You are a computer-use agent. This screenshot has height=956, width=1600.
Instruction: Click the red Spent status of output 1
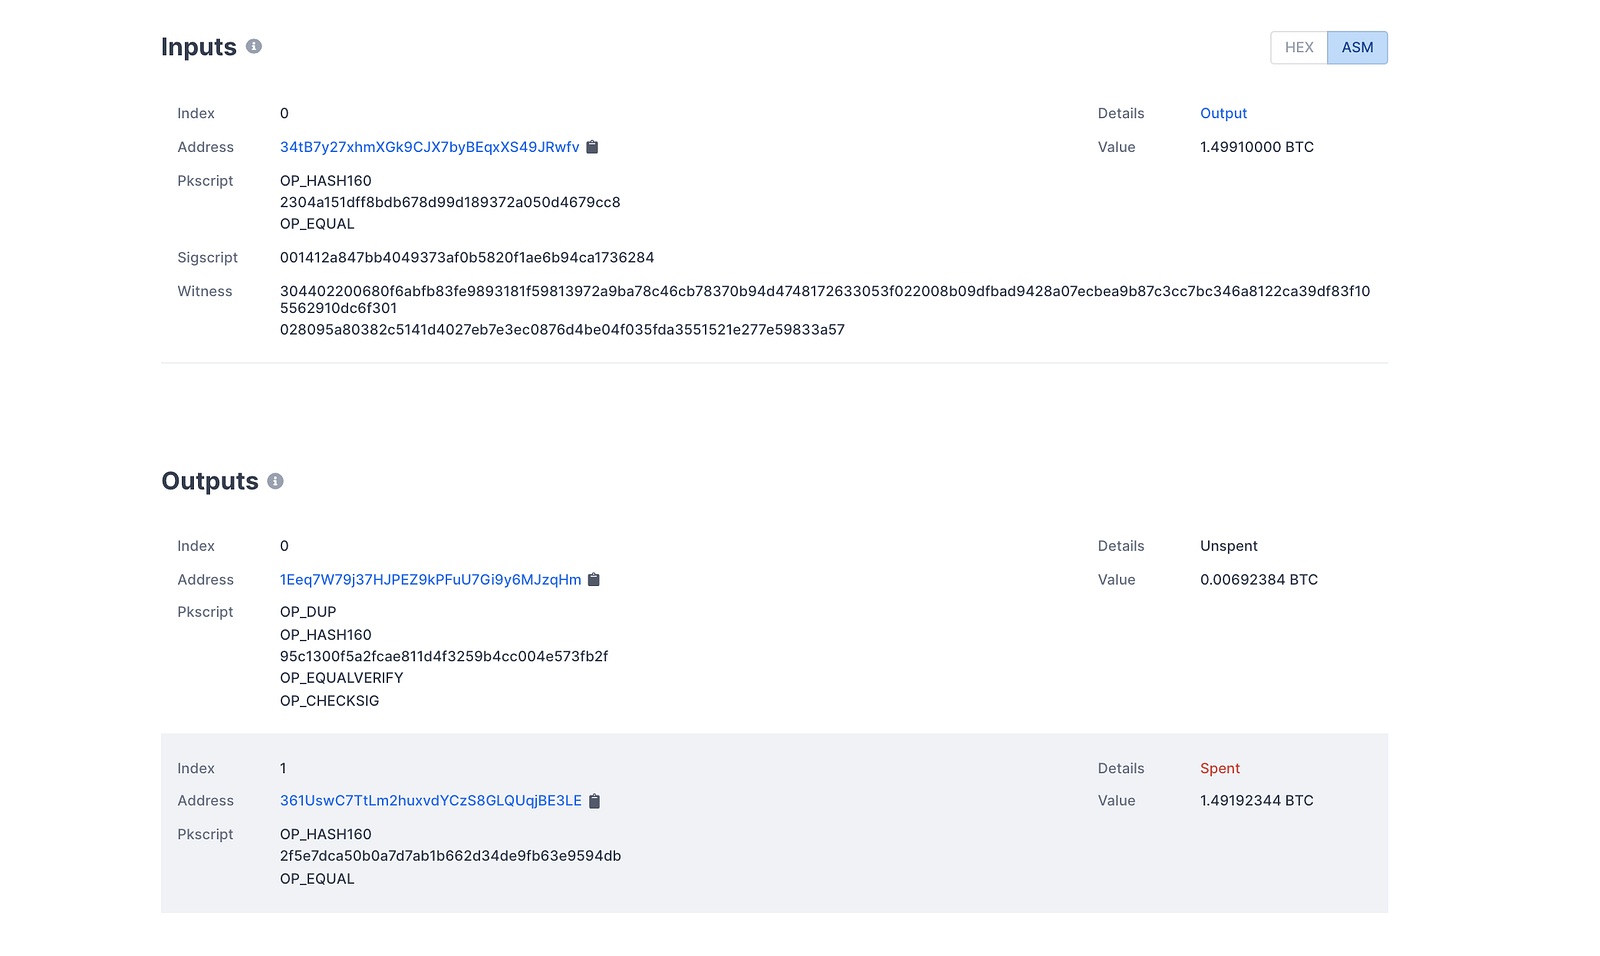(1219, 769)
